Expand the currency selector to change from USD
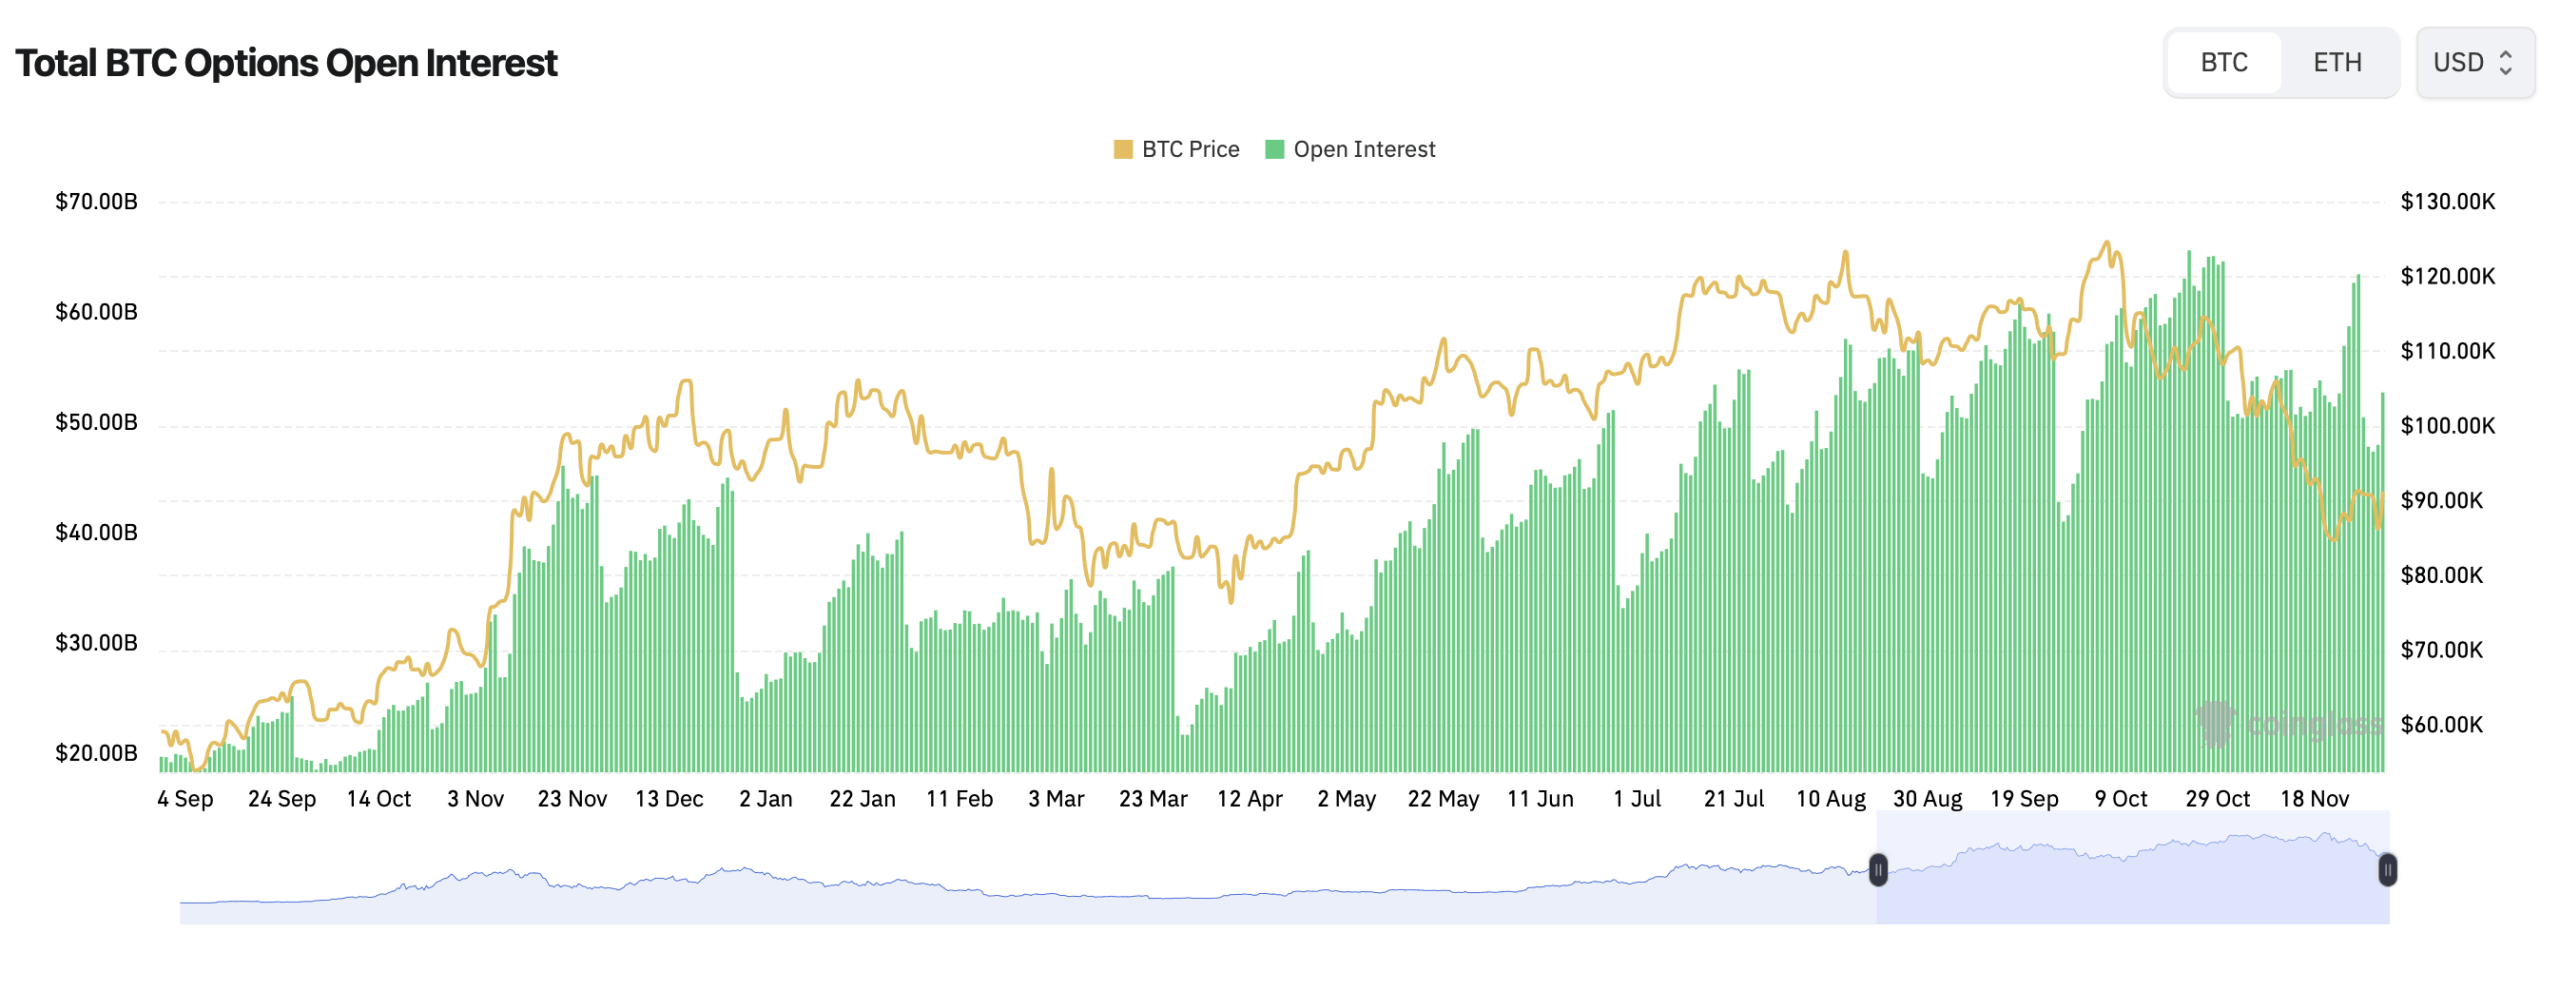Screen dimensions: 2560x991 click(x=2475, y=62)
